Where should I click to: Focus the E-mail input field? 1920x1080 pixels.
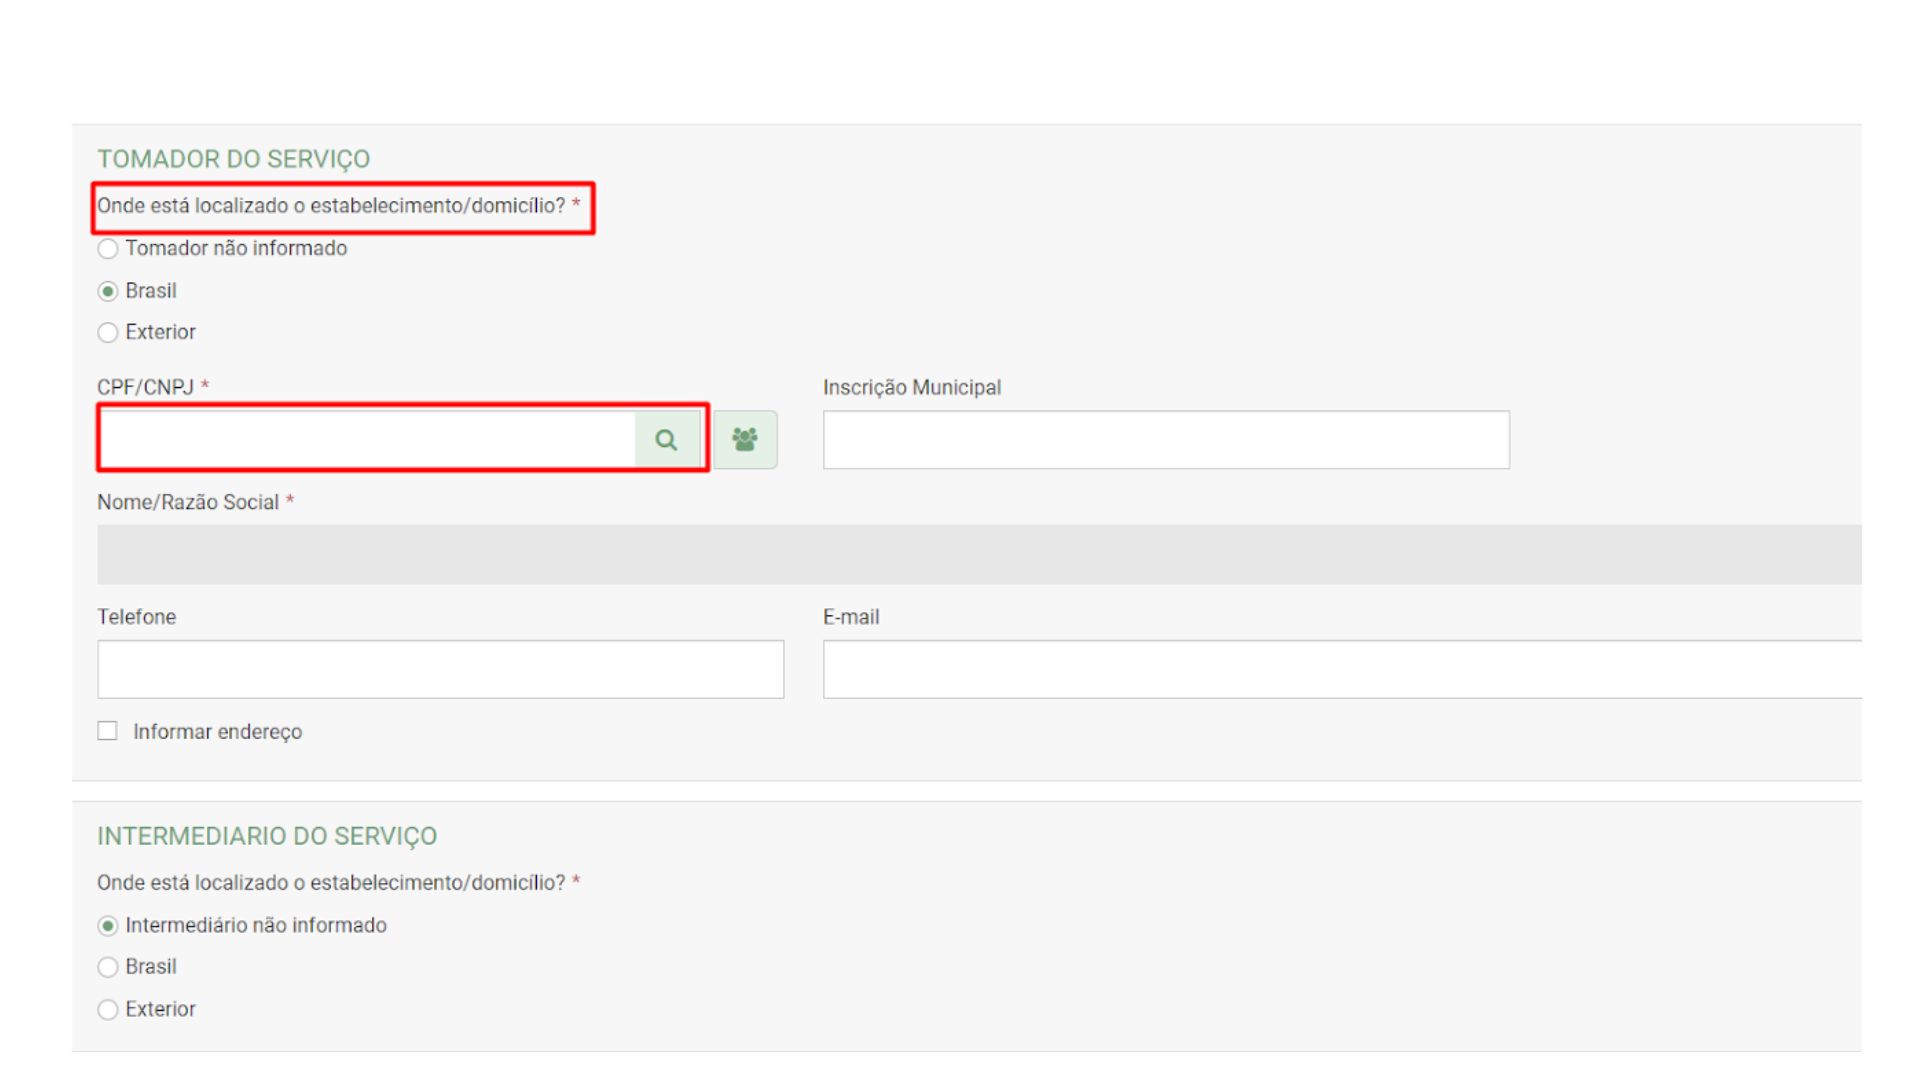tap(1340, 669)
